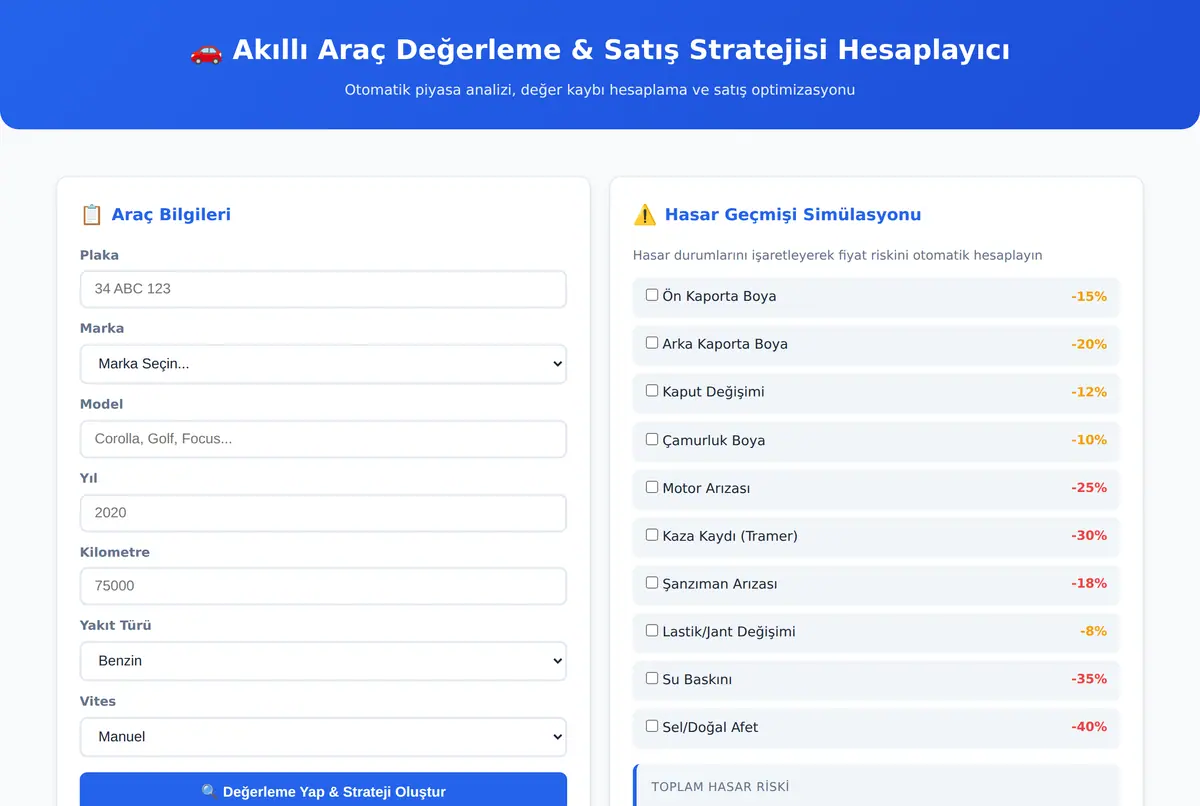Click the Yakıt Türü field label
This screenshot has width=1200, height=806.
116,625
